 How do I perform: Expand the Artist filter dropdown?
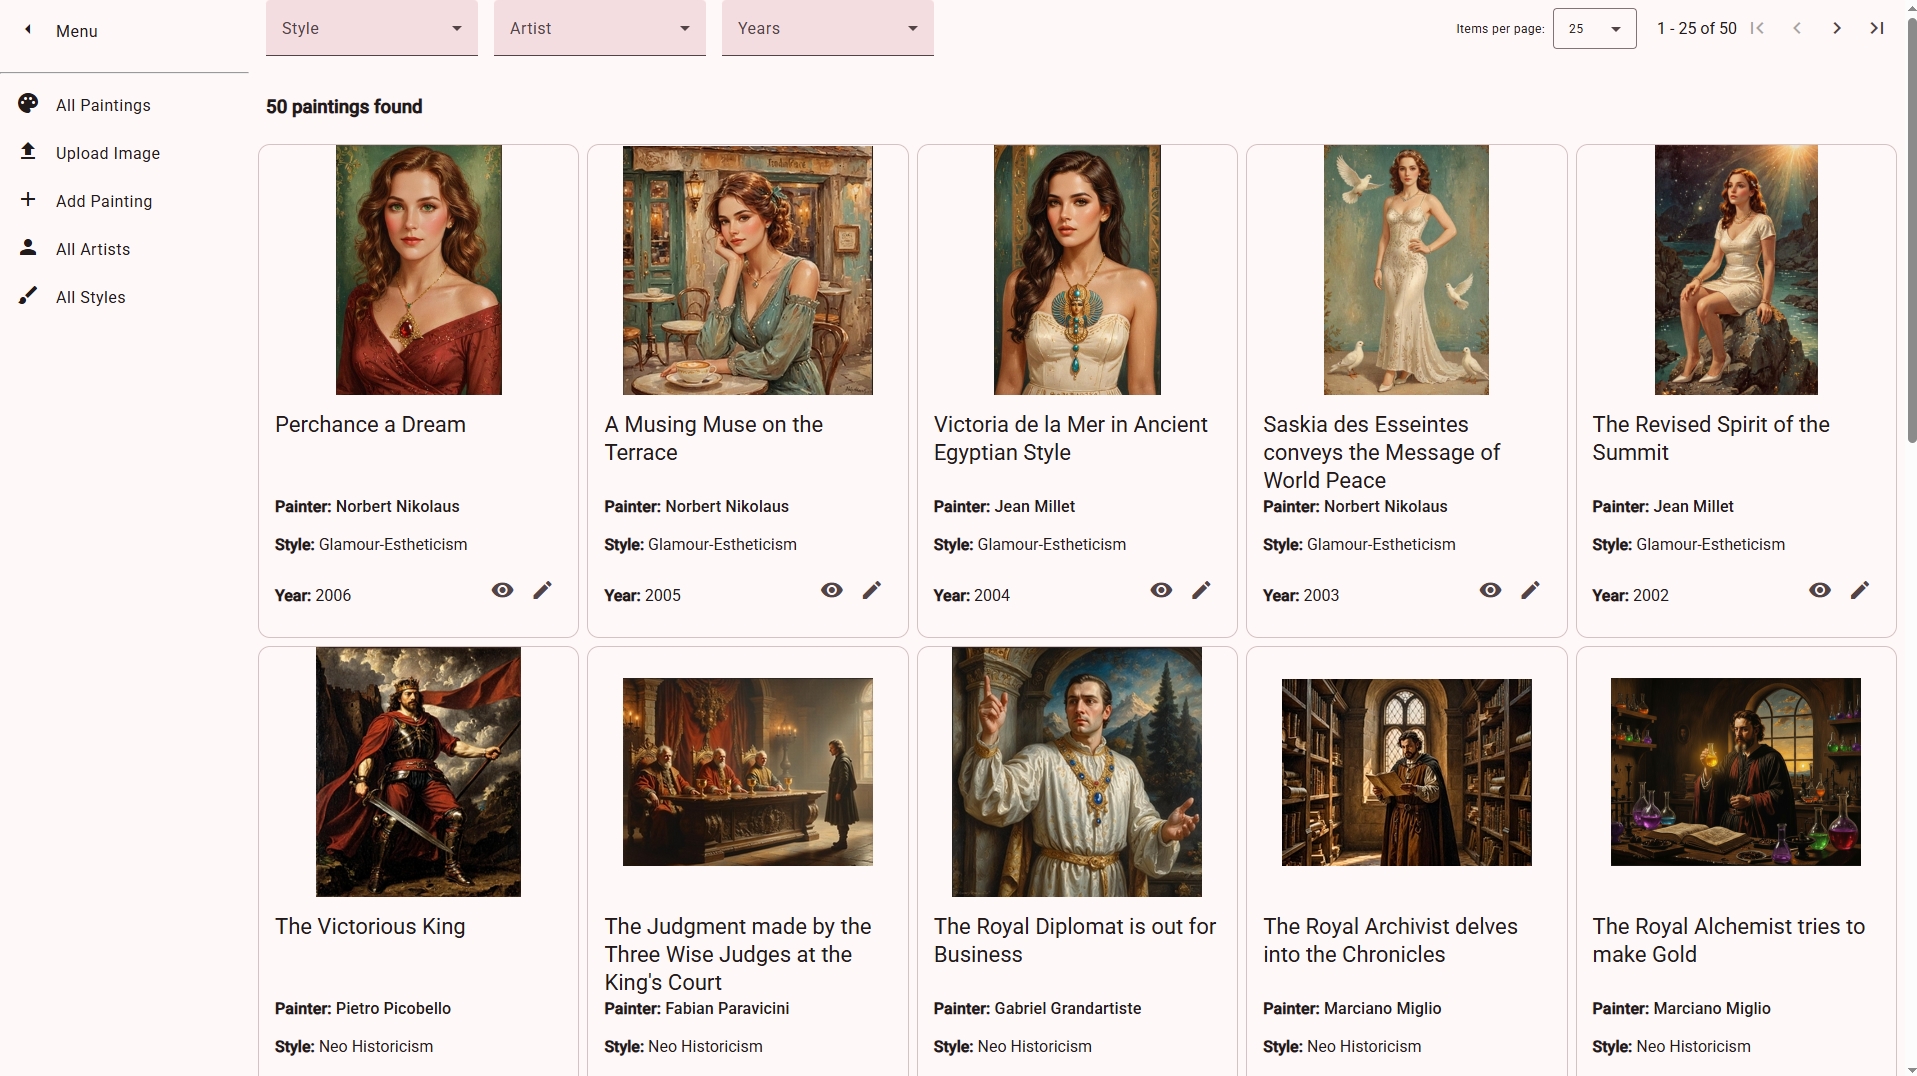click(599, 29)
